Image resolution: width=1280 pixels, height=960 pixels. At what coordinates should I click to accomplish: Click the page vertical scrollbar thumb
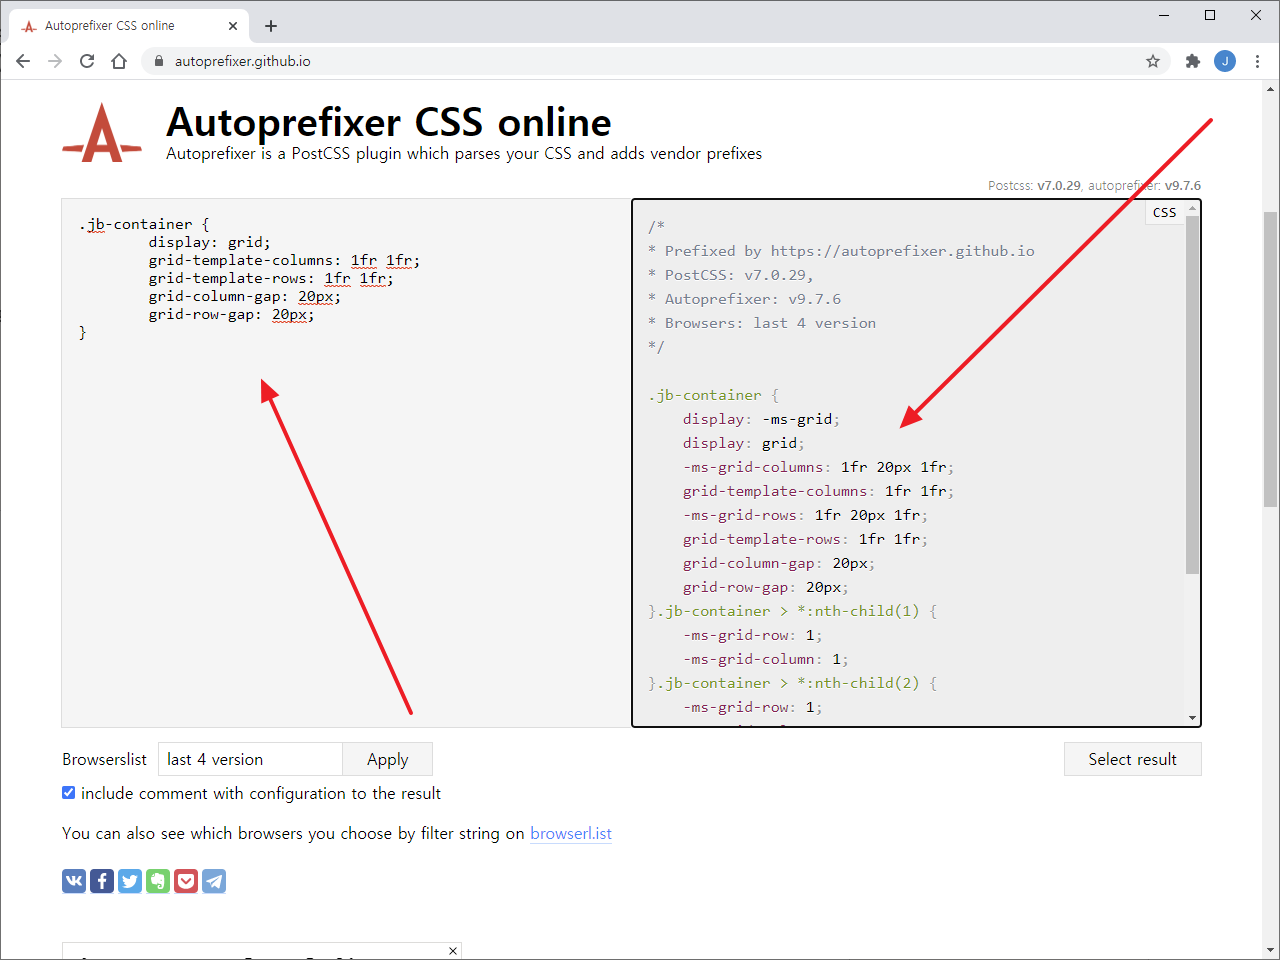(x=1270, y=359)
